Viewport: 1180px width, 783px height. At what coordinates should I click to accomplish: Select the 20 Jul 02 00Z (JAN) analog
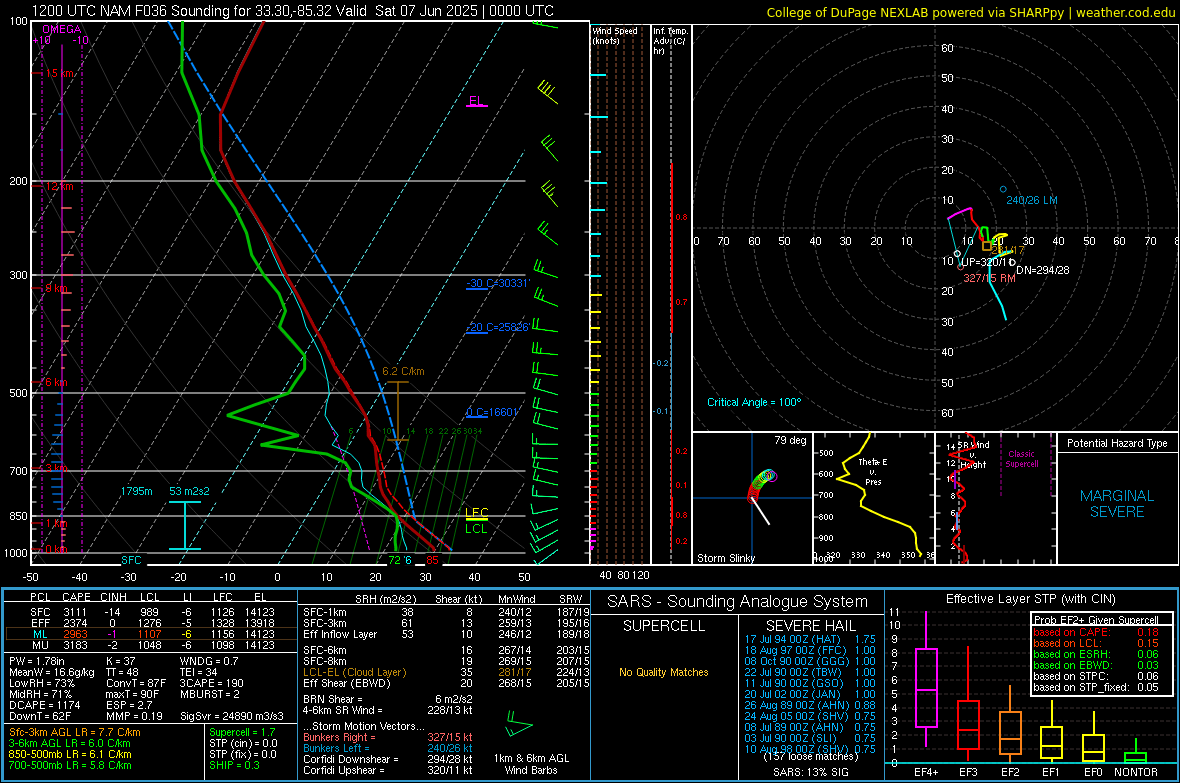click(810, 694)
